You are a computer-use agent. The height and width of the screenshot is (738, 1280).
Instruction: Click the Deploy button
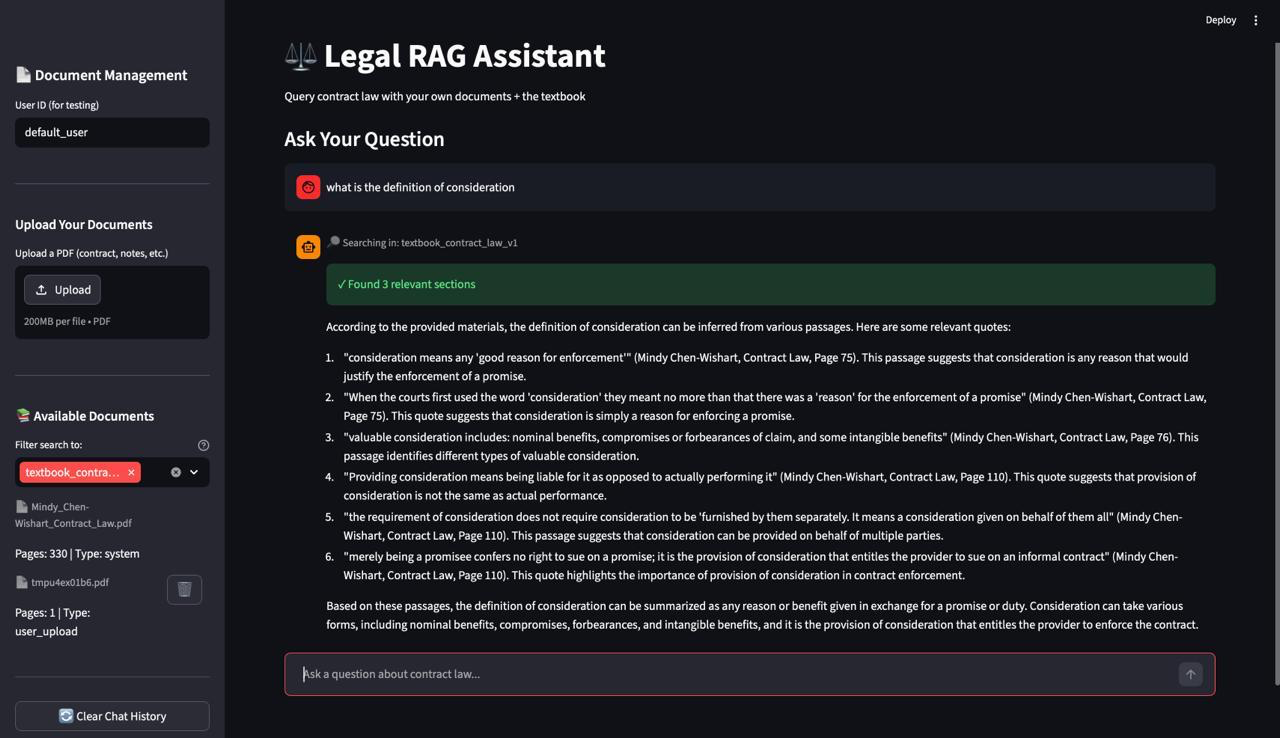point(1221,20)
